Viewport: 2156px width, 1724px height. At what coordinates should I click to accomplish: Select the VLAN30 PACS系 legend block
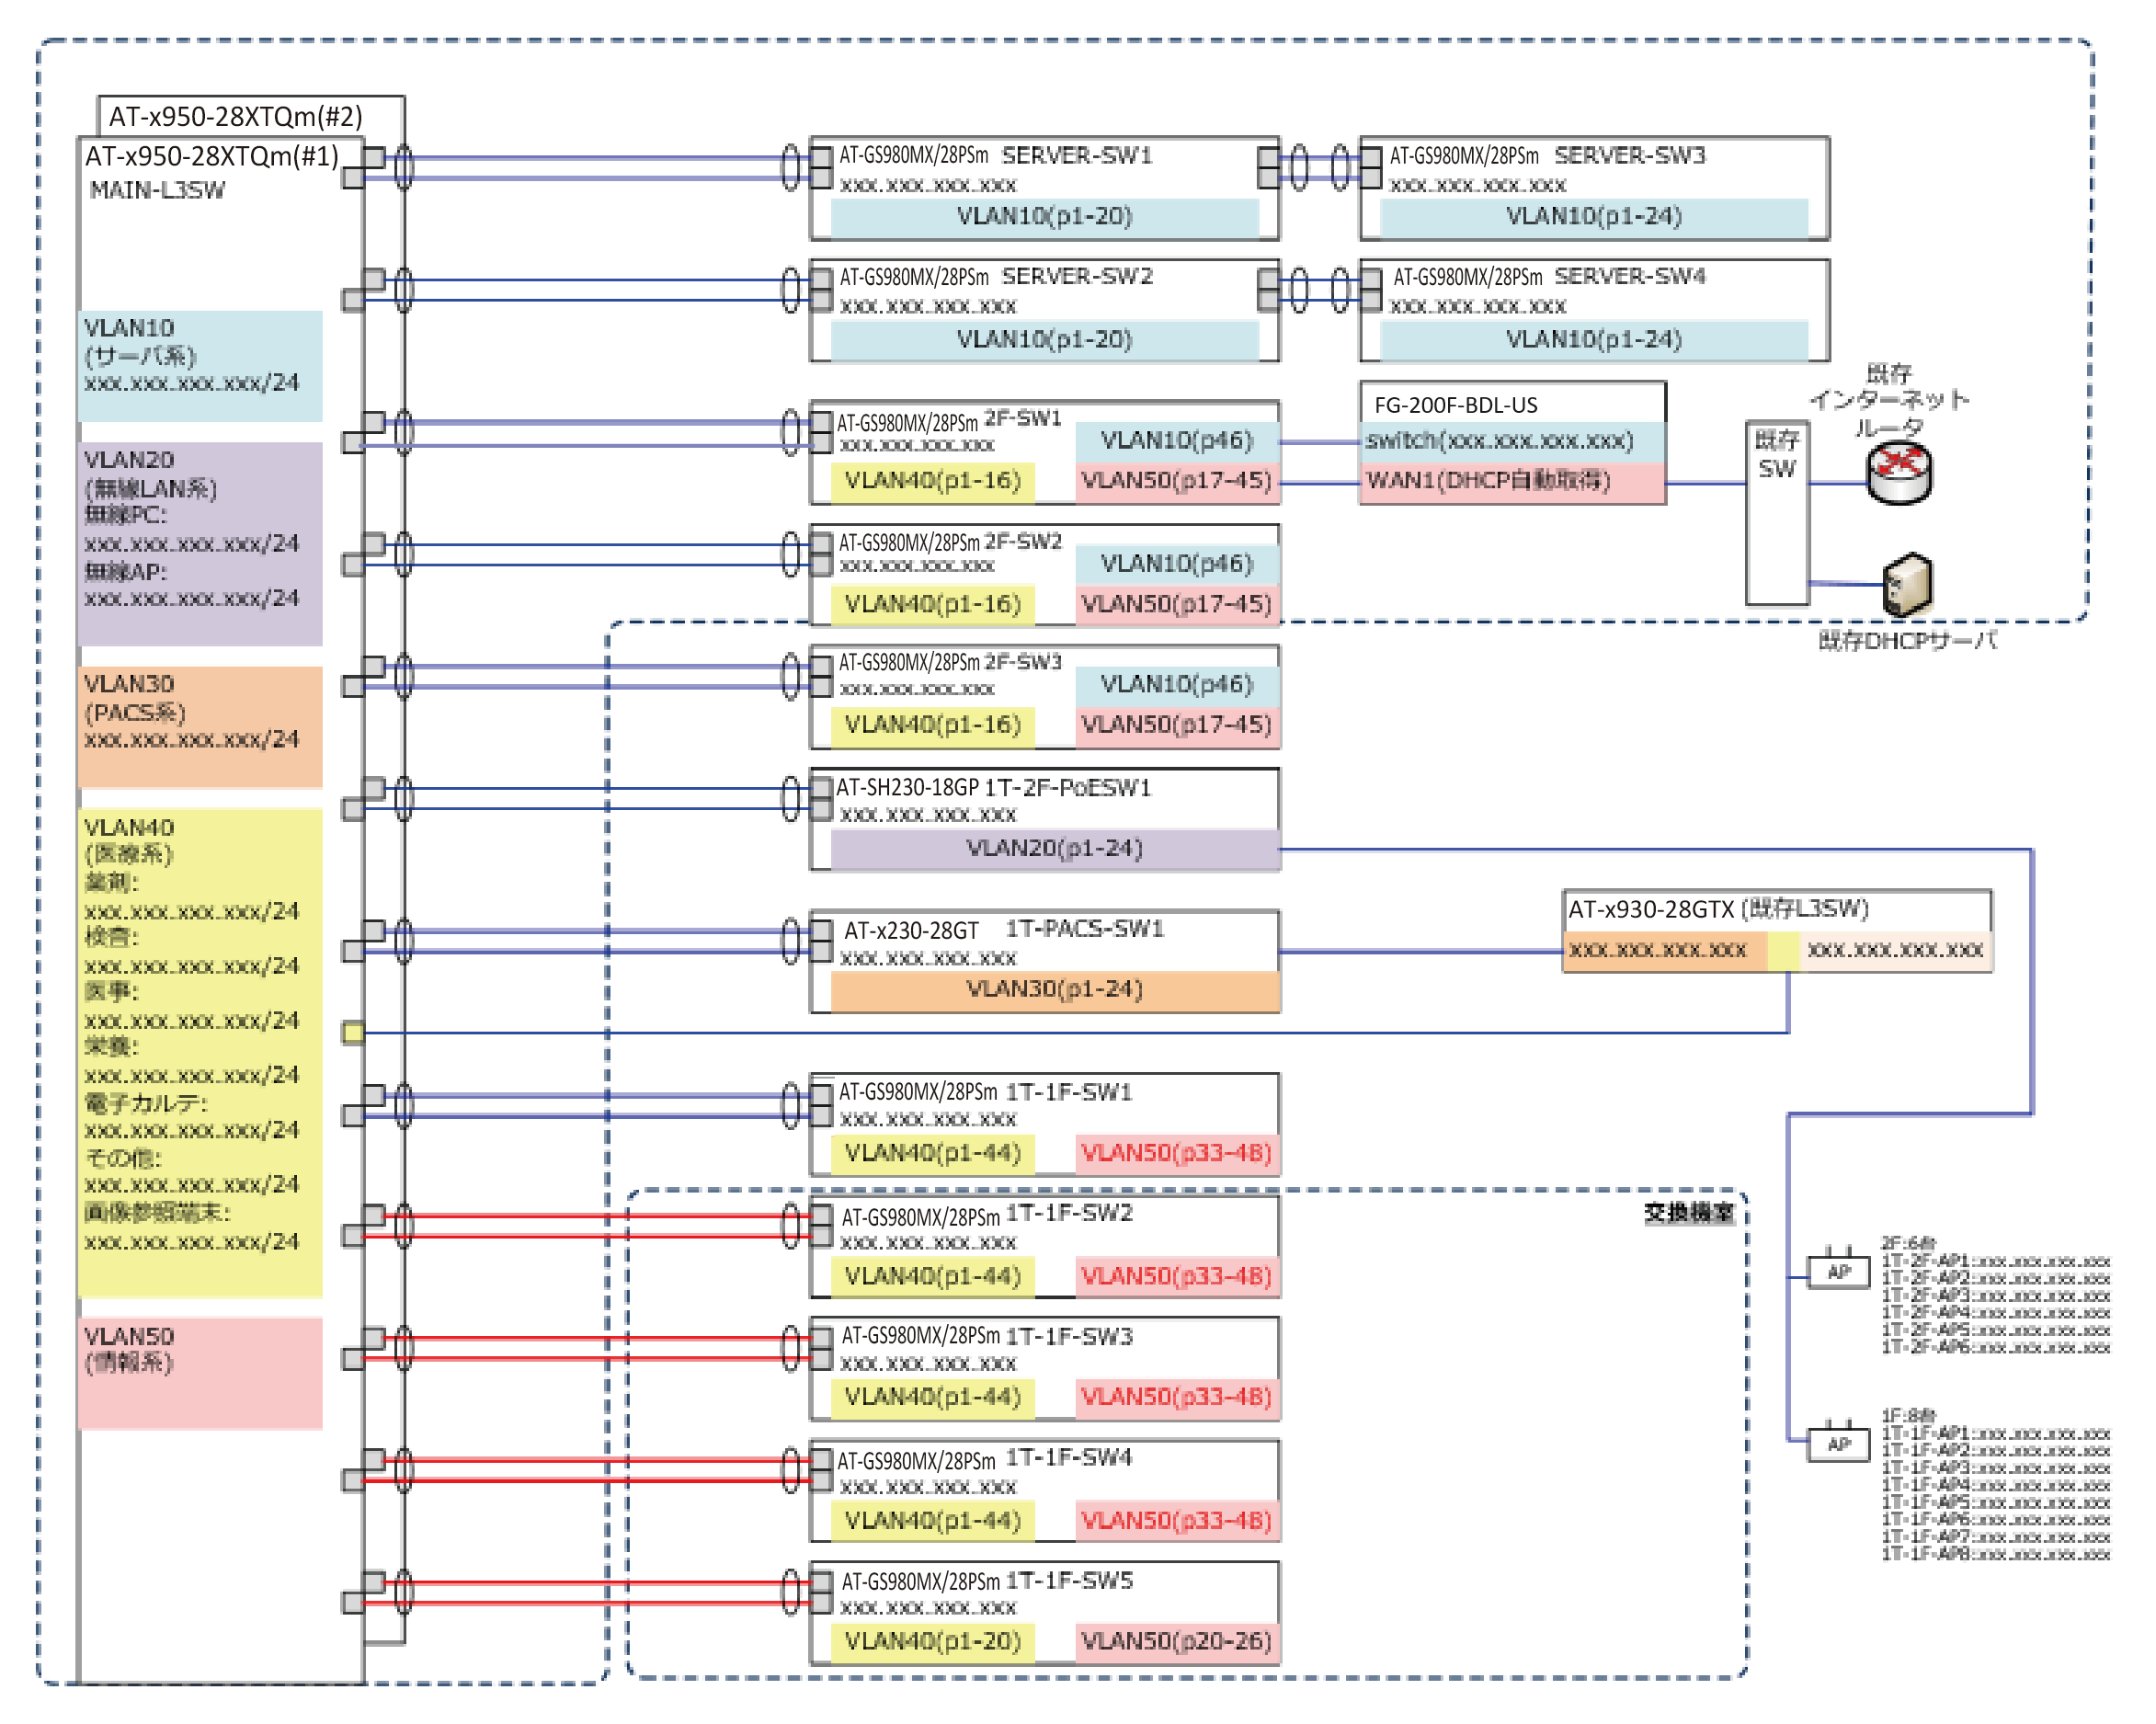[x=201, y=727]
